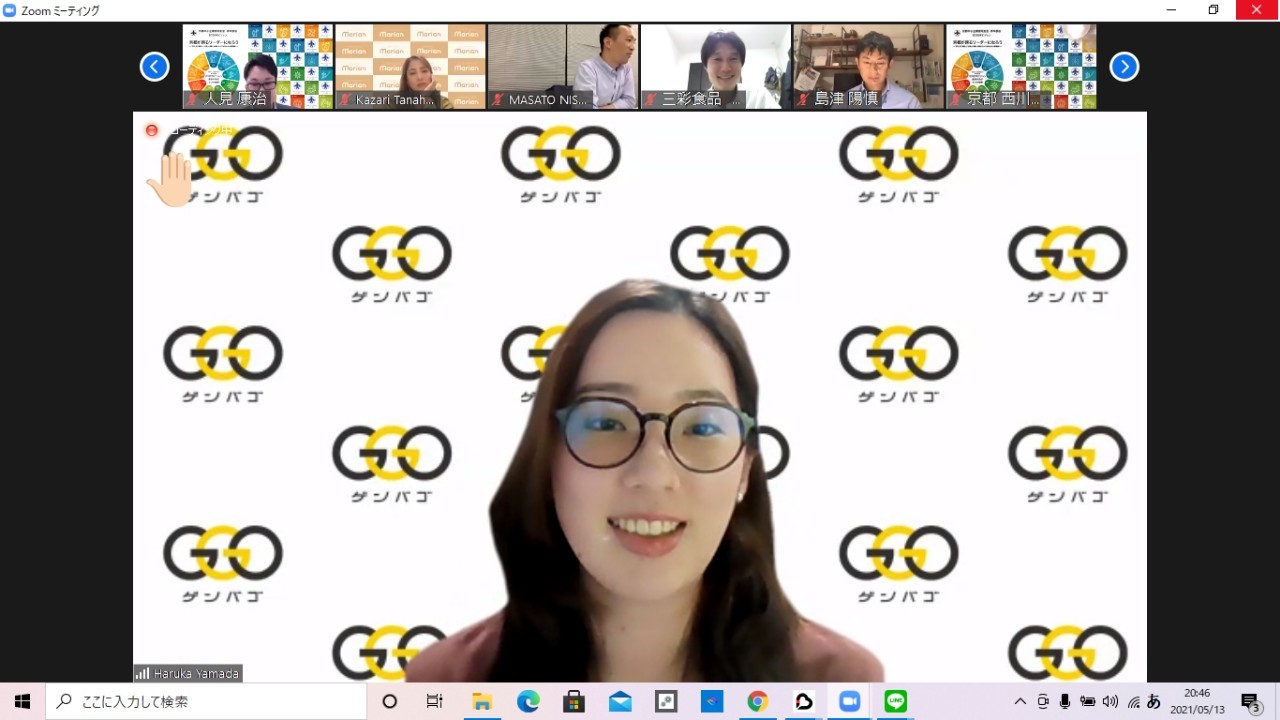Open Wi-Fi network settings in tray
1280x720 pixels.
[x=1133, y=702]
